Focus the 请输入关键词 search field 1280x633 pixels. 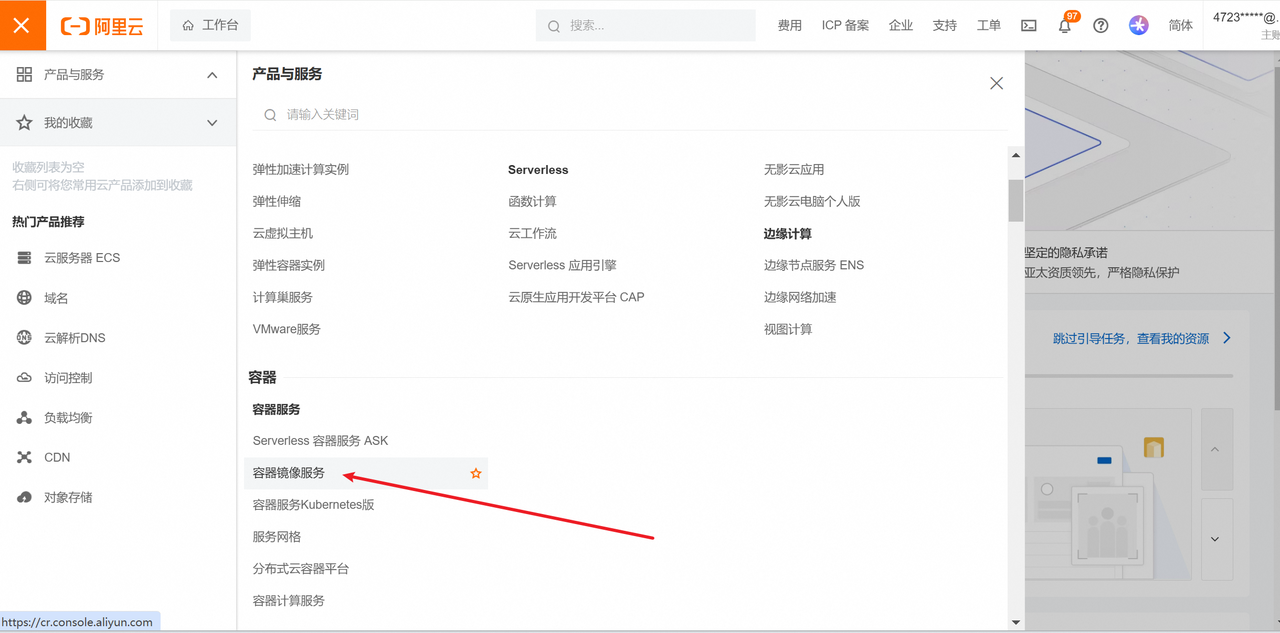coord(630,115)
